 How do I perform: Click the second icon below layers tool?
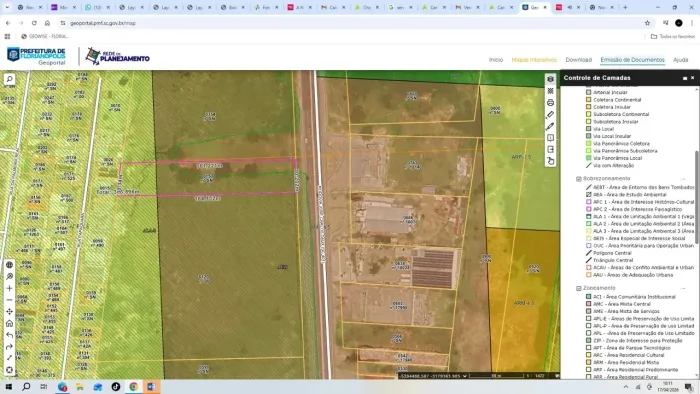click(x=550, y=91)
